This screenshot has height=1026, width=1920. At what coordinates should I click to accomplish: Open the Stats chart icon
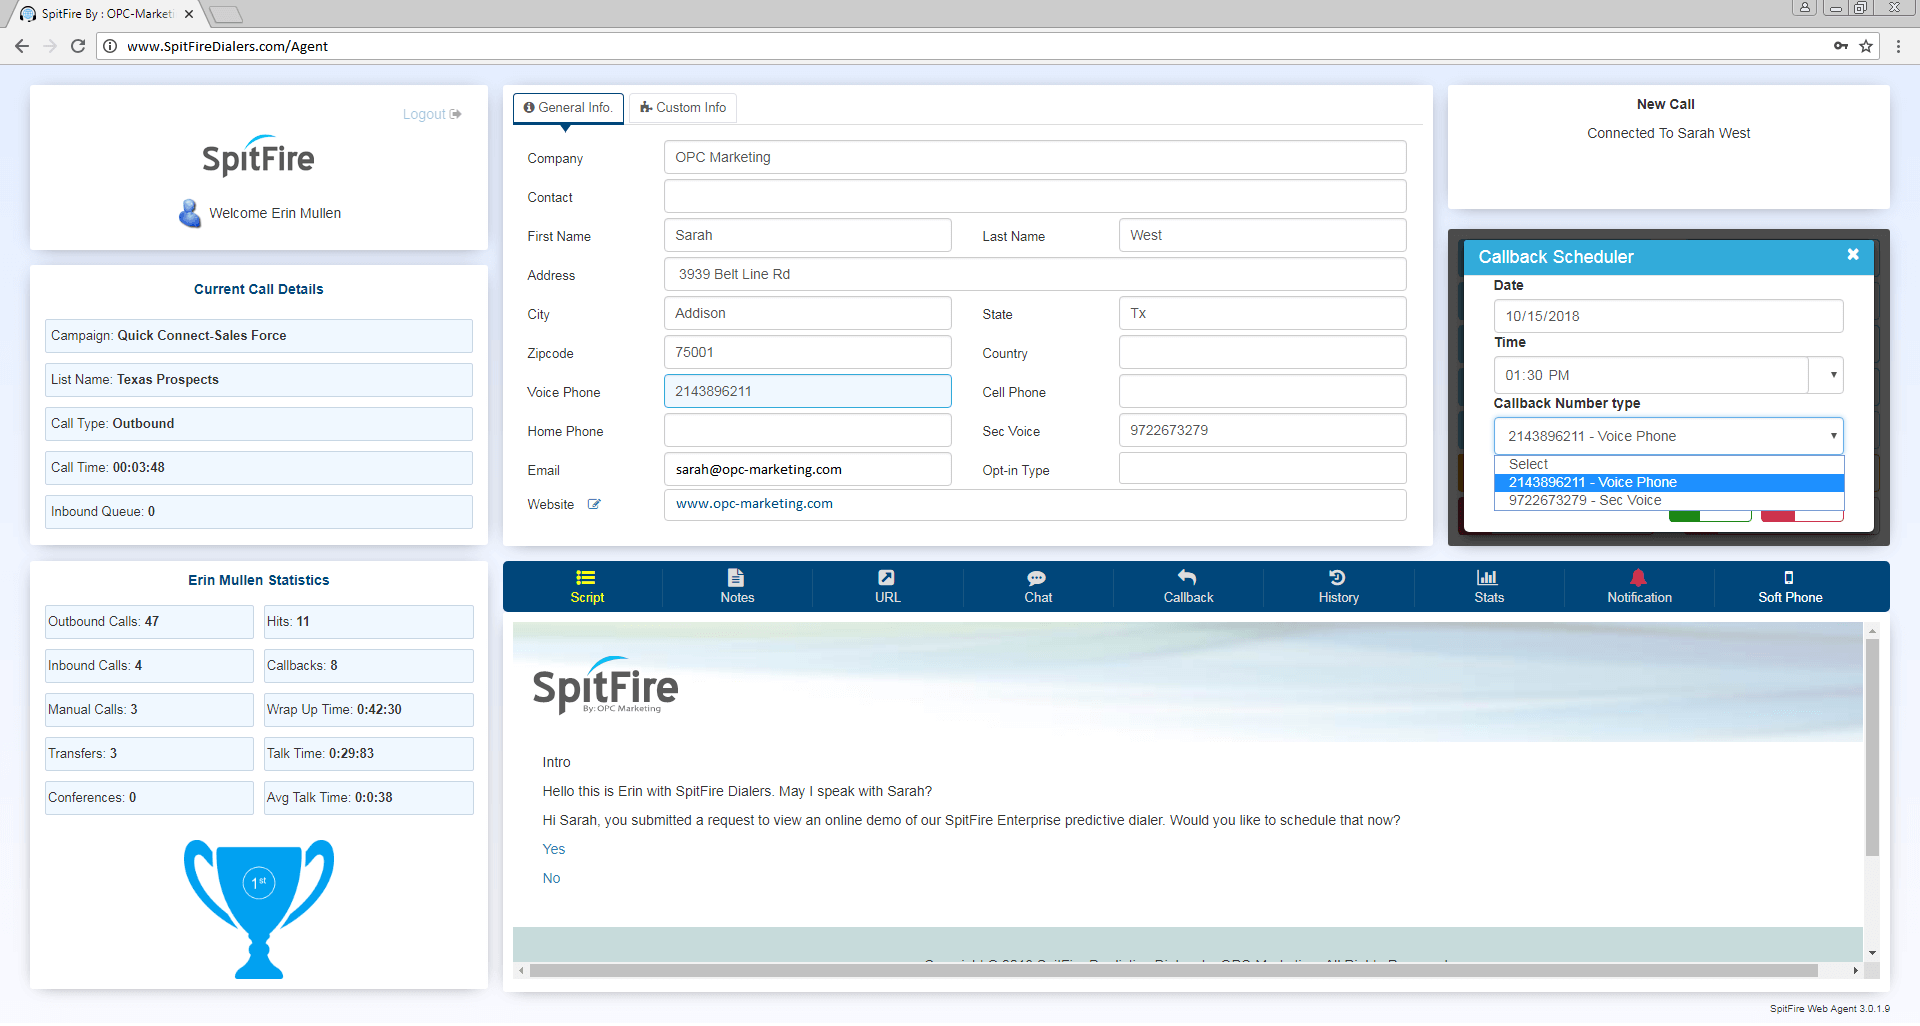(1487, 577)
